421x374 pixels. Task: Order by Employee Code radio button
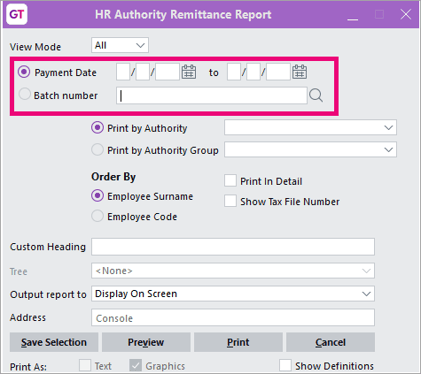coord(97,216)
